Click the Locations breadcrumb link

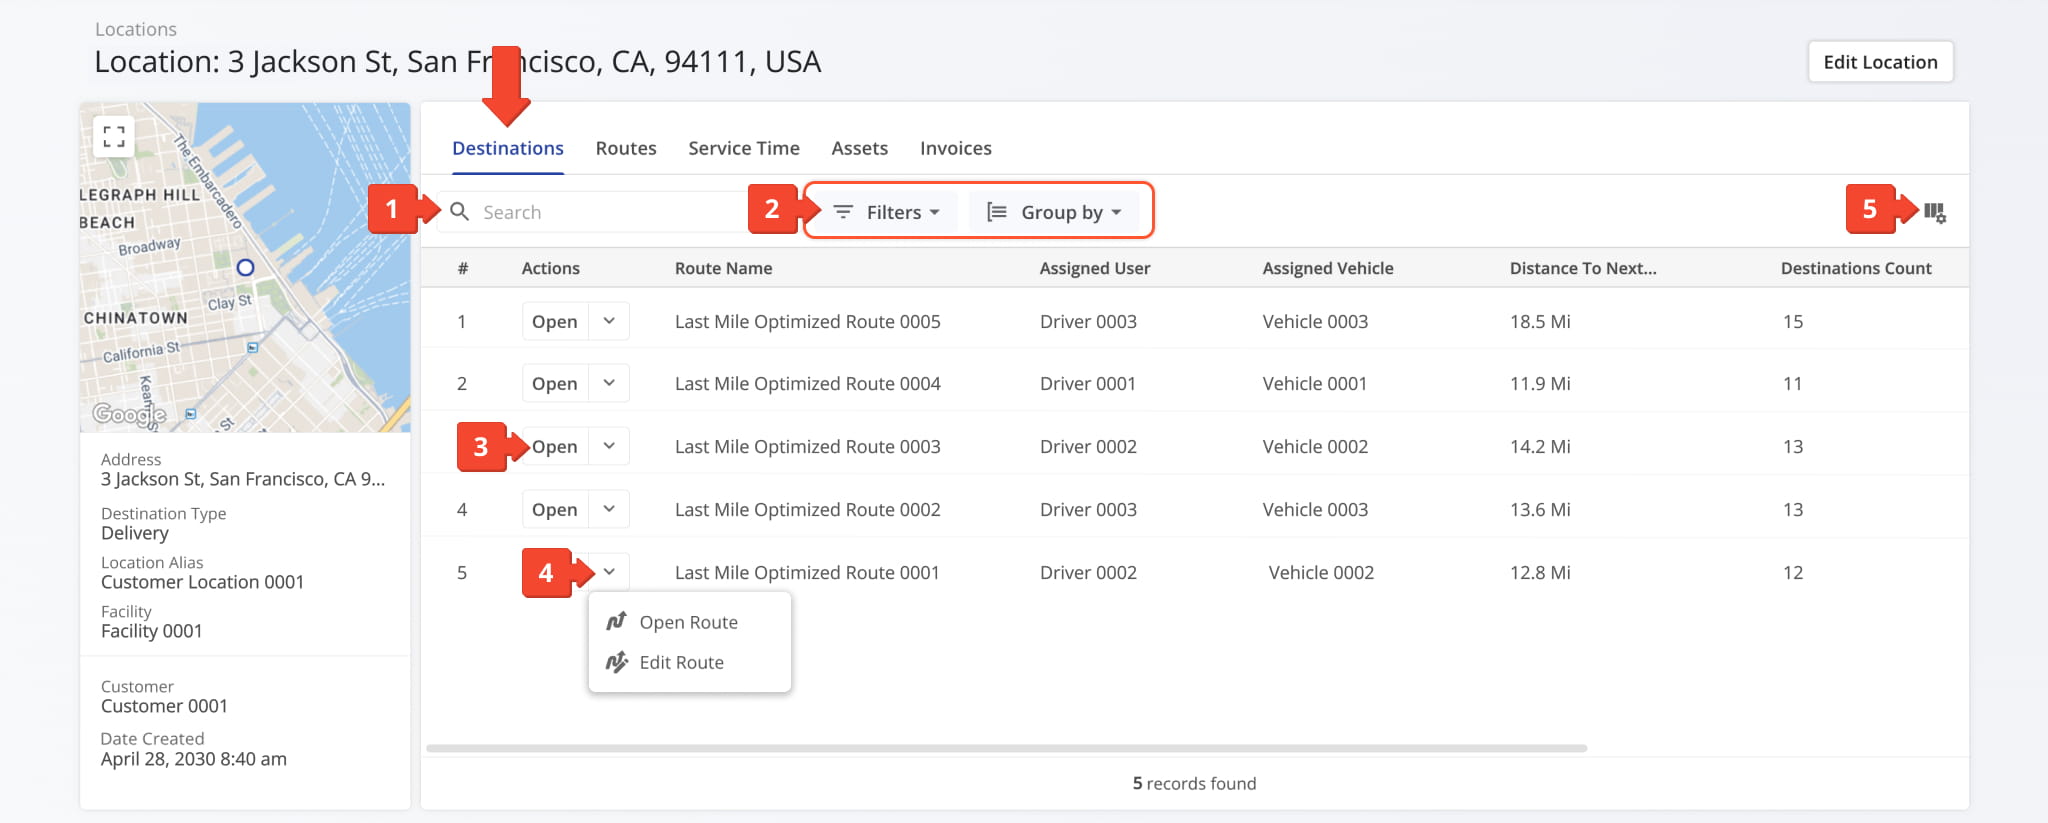136,29
